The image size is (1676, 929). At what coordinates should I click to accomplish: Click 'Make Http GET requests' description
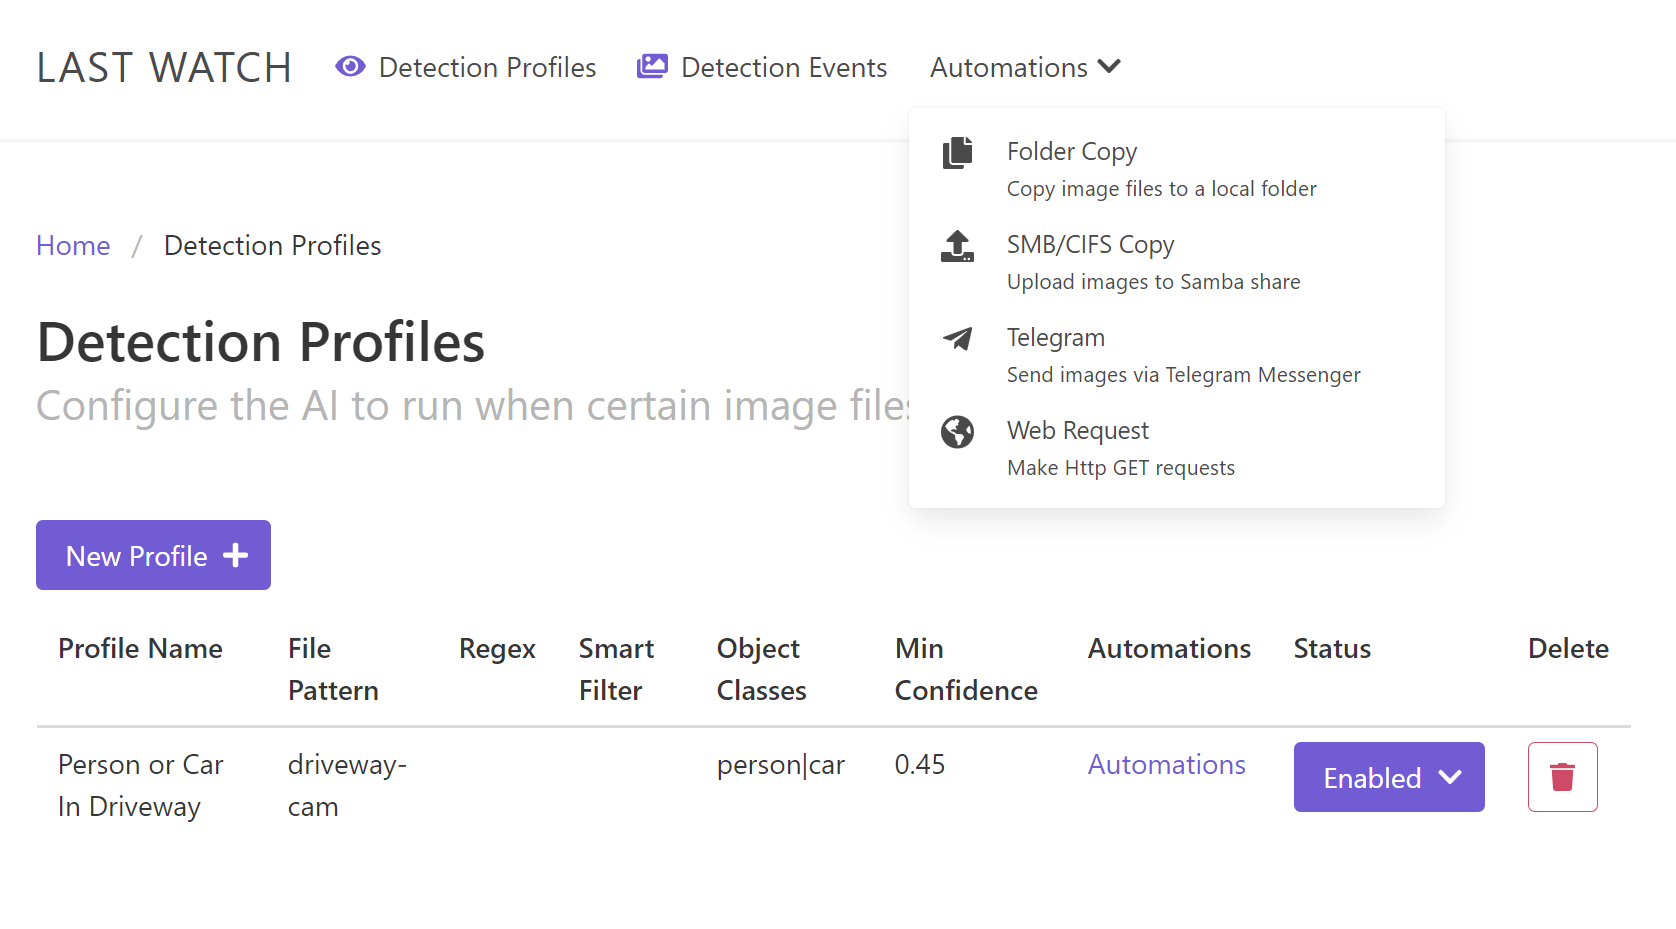coord(1120,468)
